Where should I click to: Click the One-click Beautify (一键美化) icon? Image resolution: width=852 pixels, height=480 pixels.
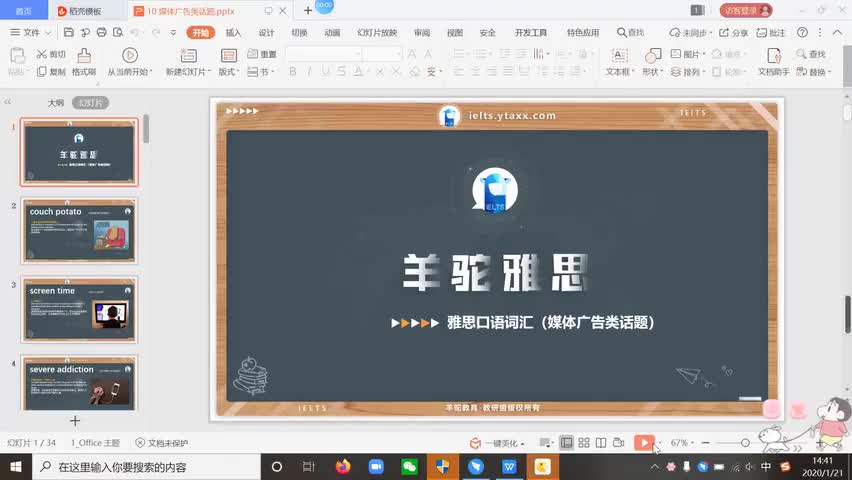[475, 443]
